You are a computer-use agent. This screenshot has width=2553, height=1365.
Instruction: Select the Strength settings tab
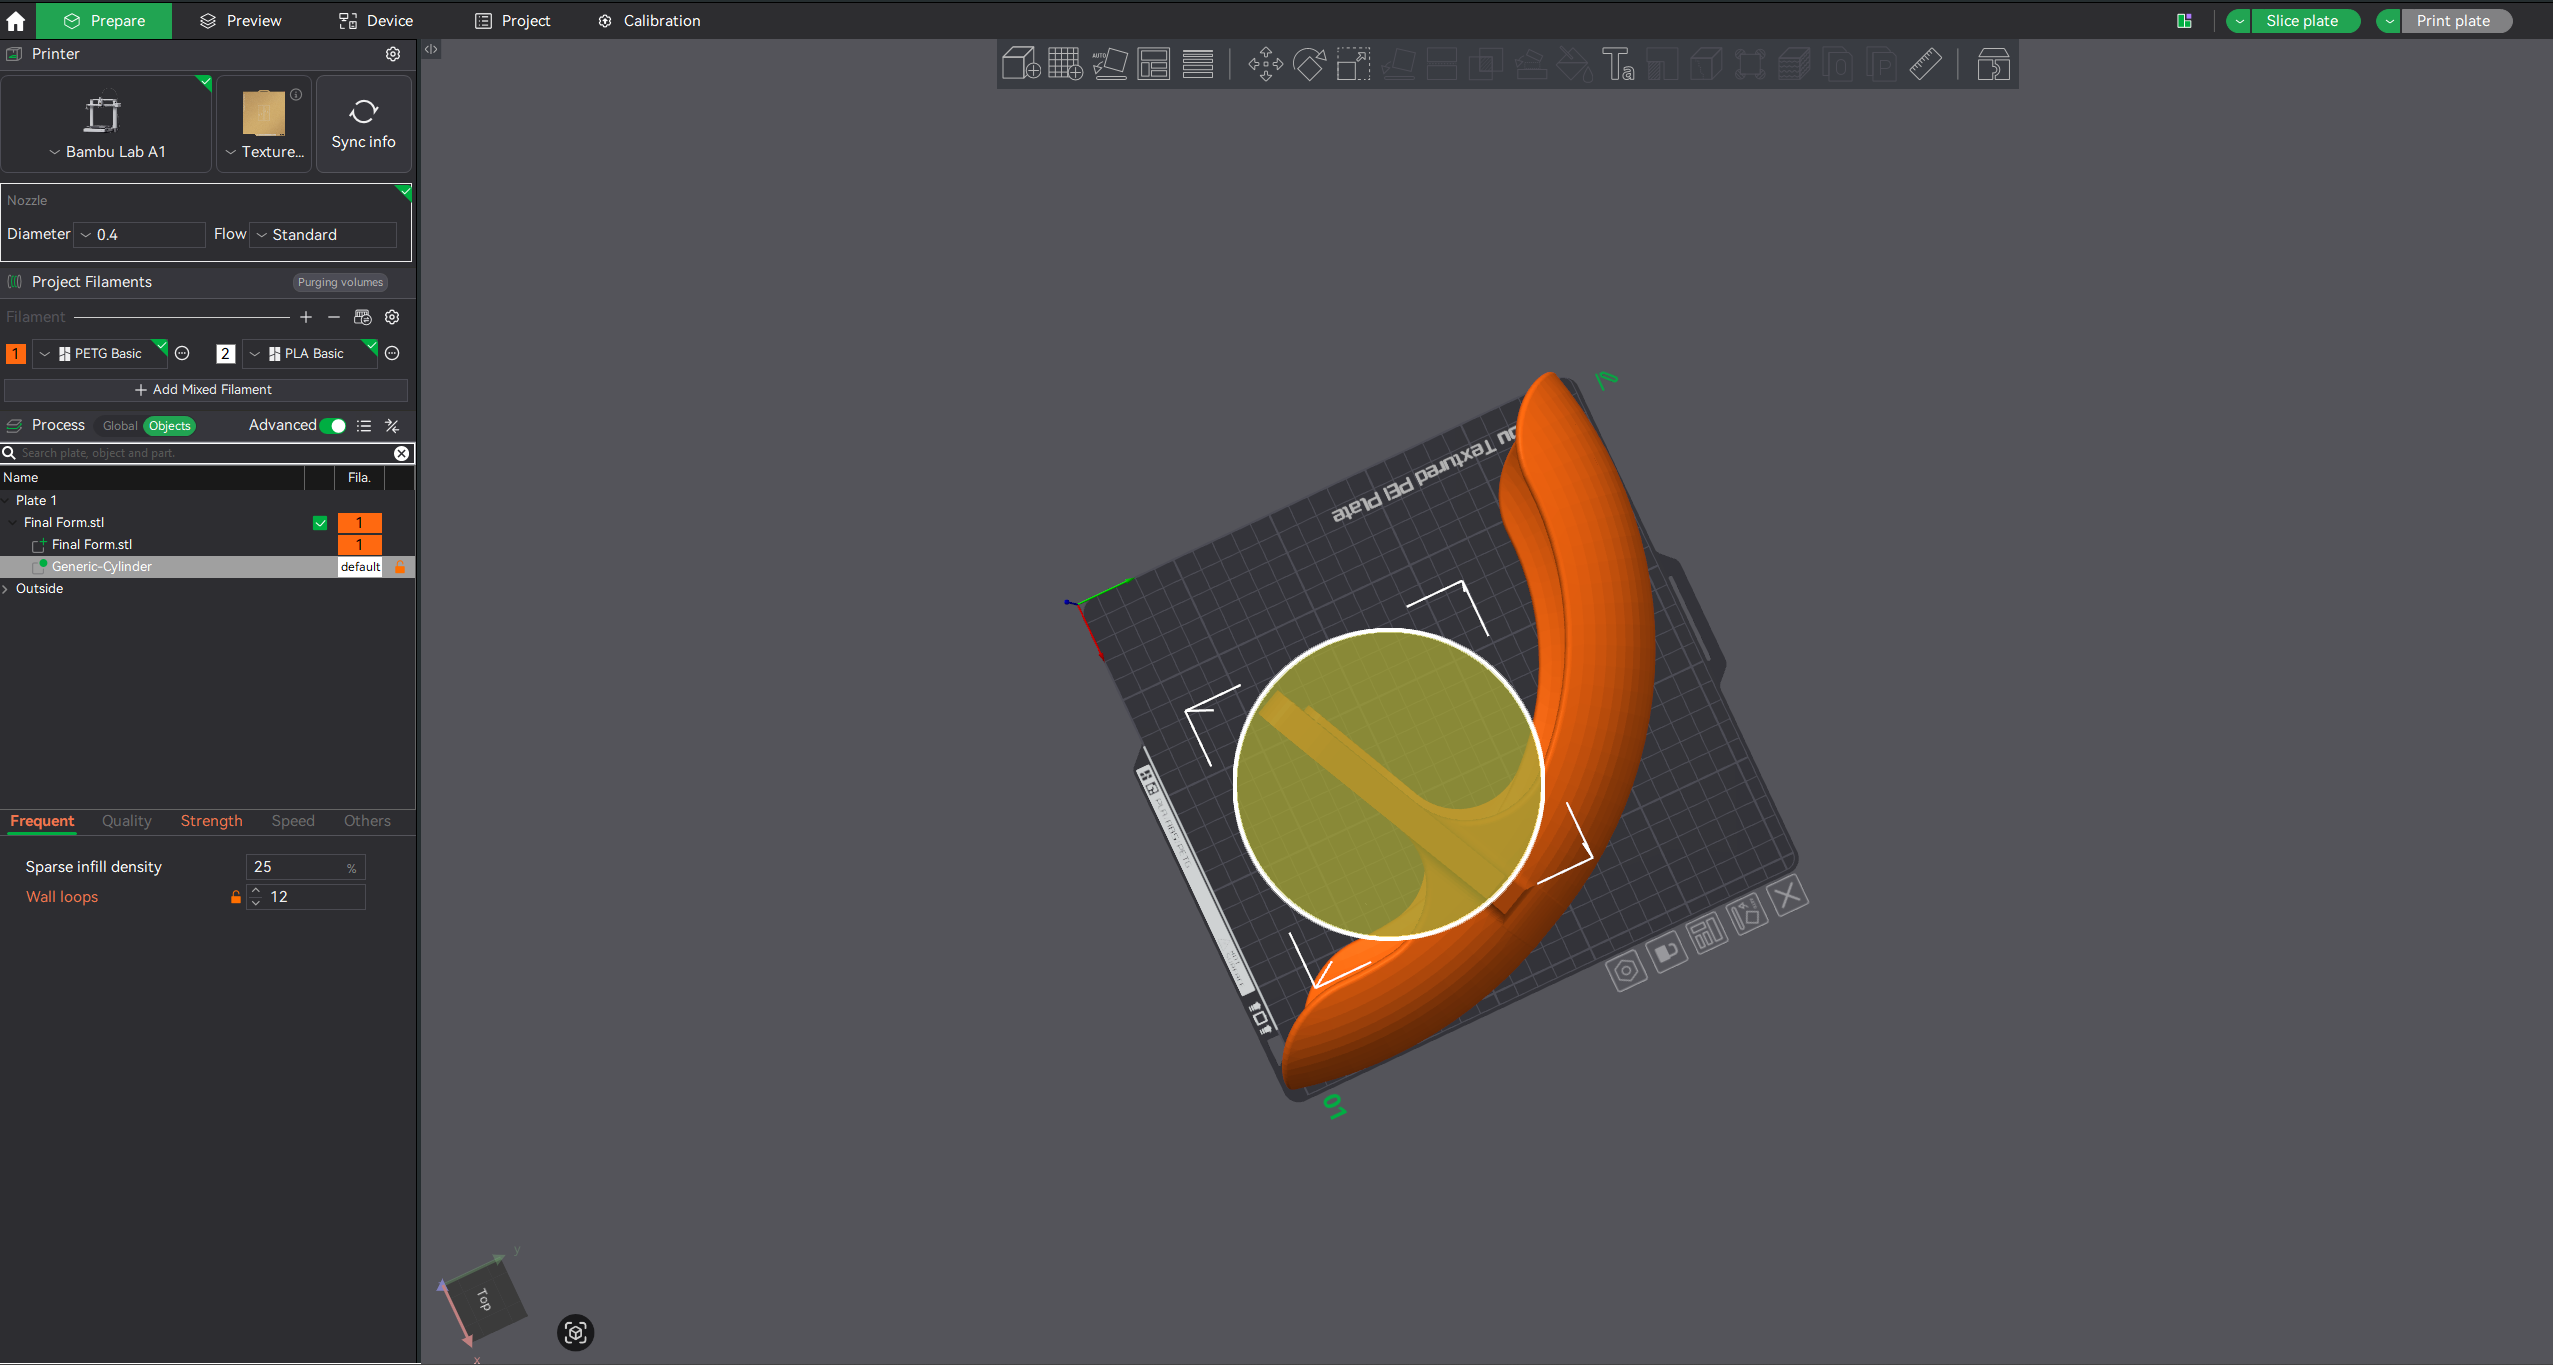tap(211, 821)
